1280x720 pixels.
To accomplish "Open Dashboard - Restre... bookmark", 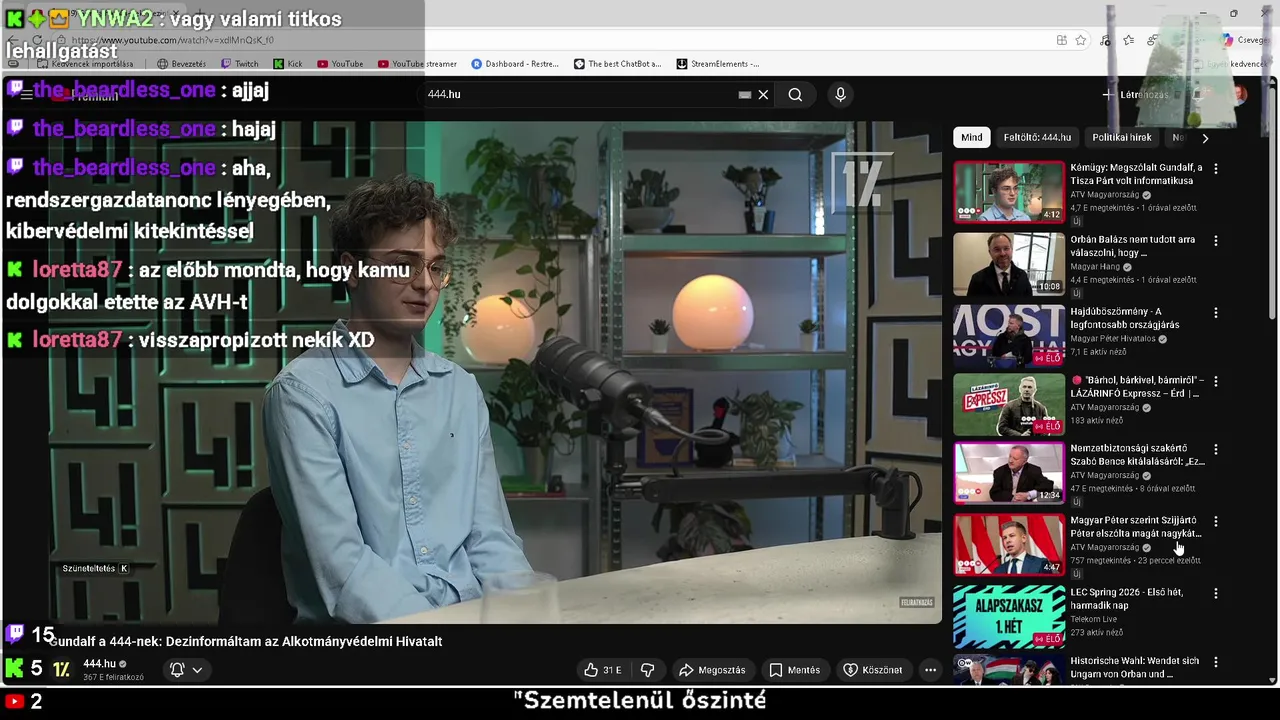I will click(515, 64).
